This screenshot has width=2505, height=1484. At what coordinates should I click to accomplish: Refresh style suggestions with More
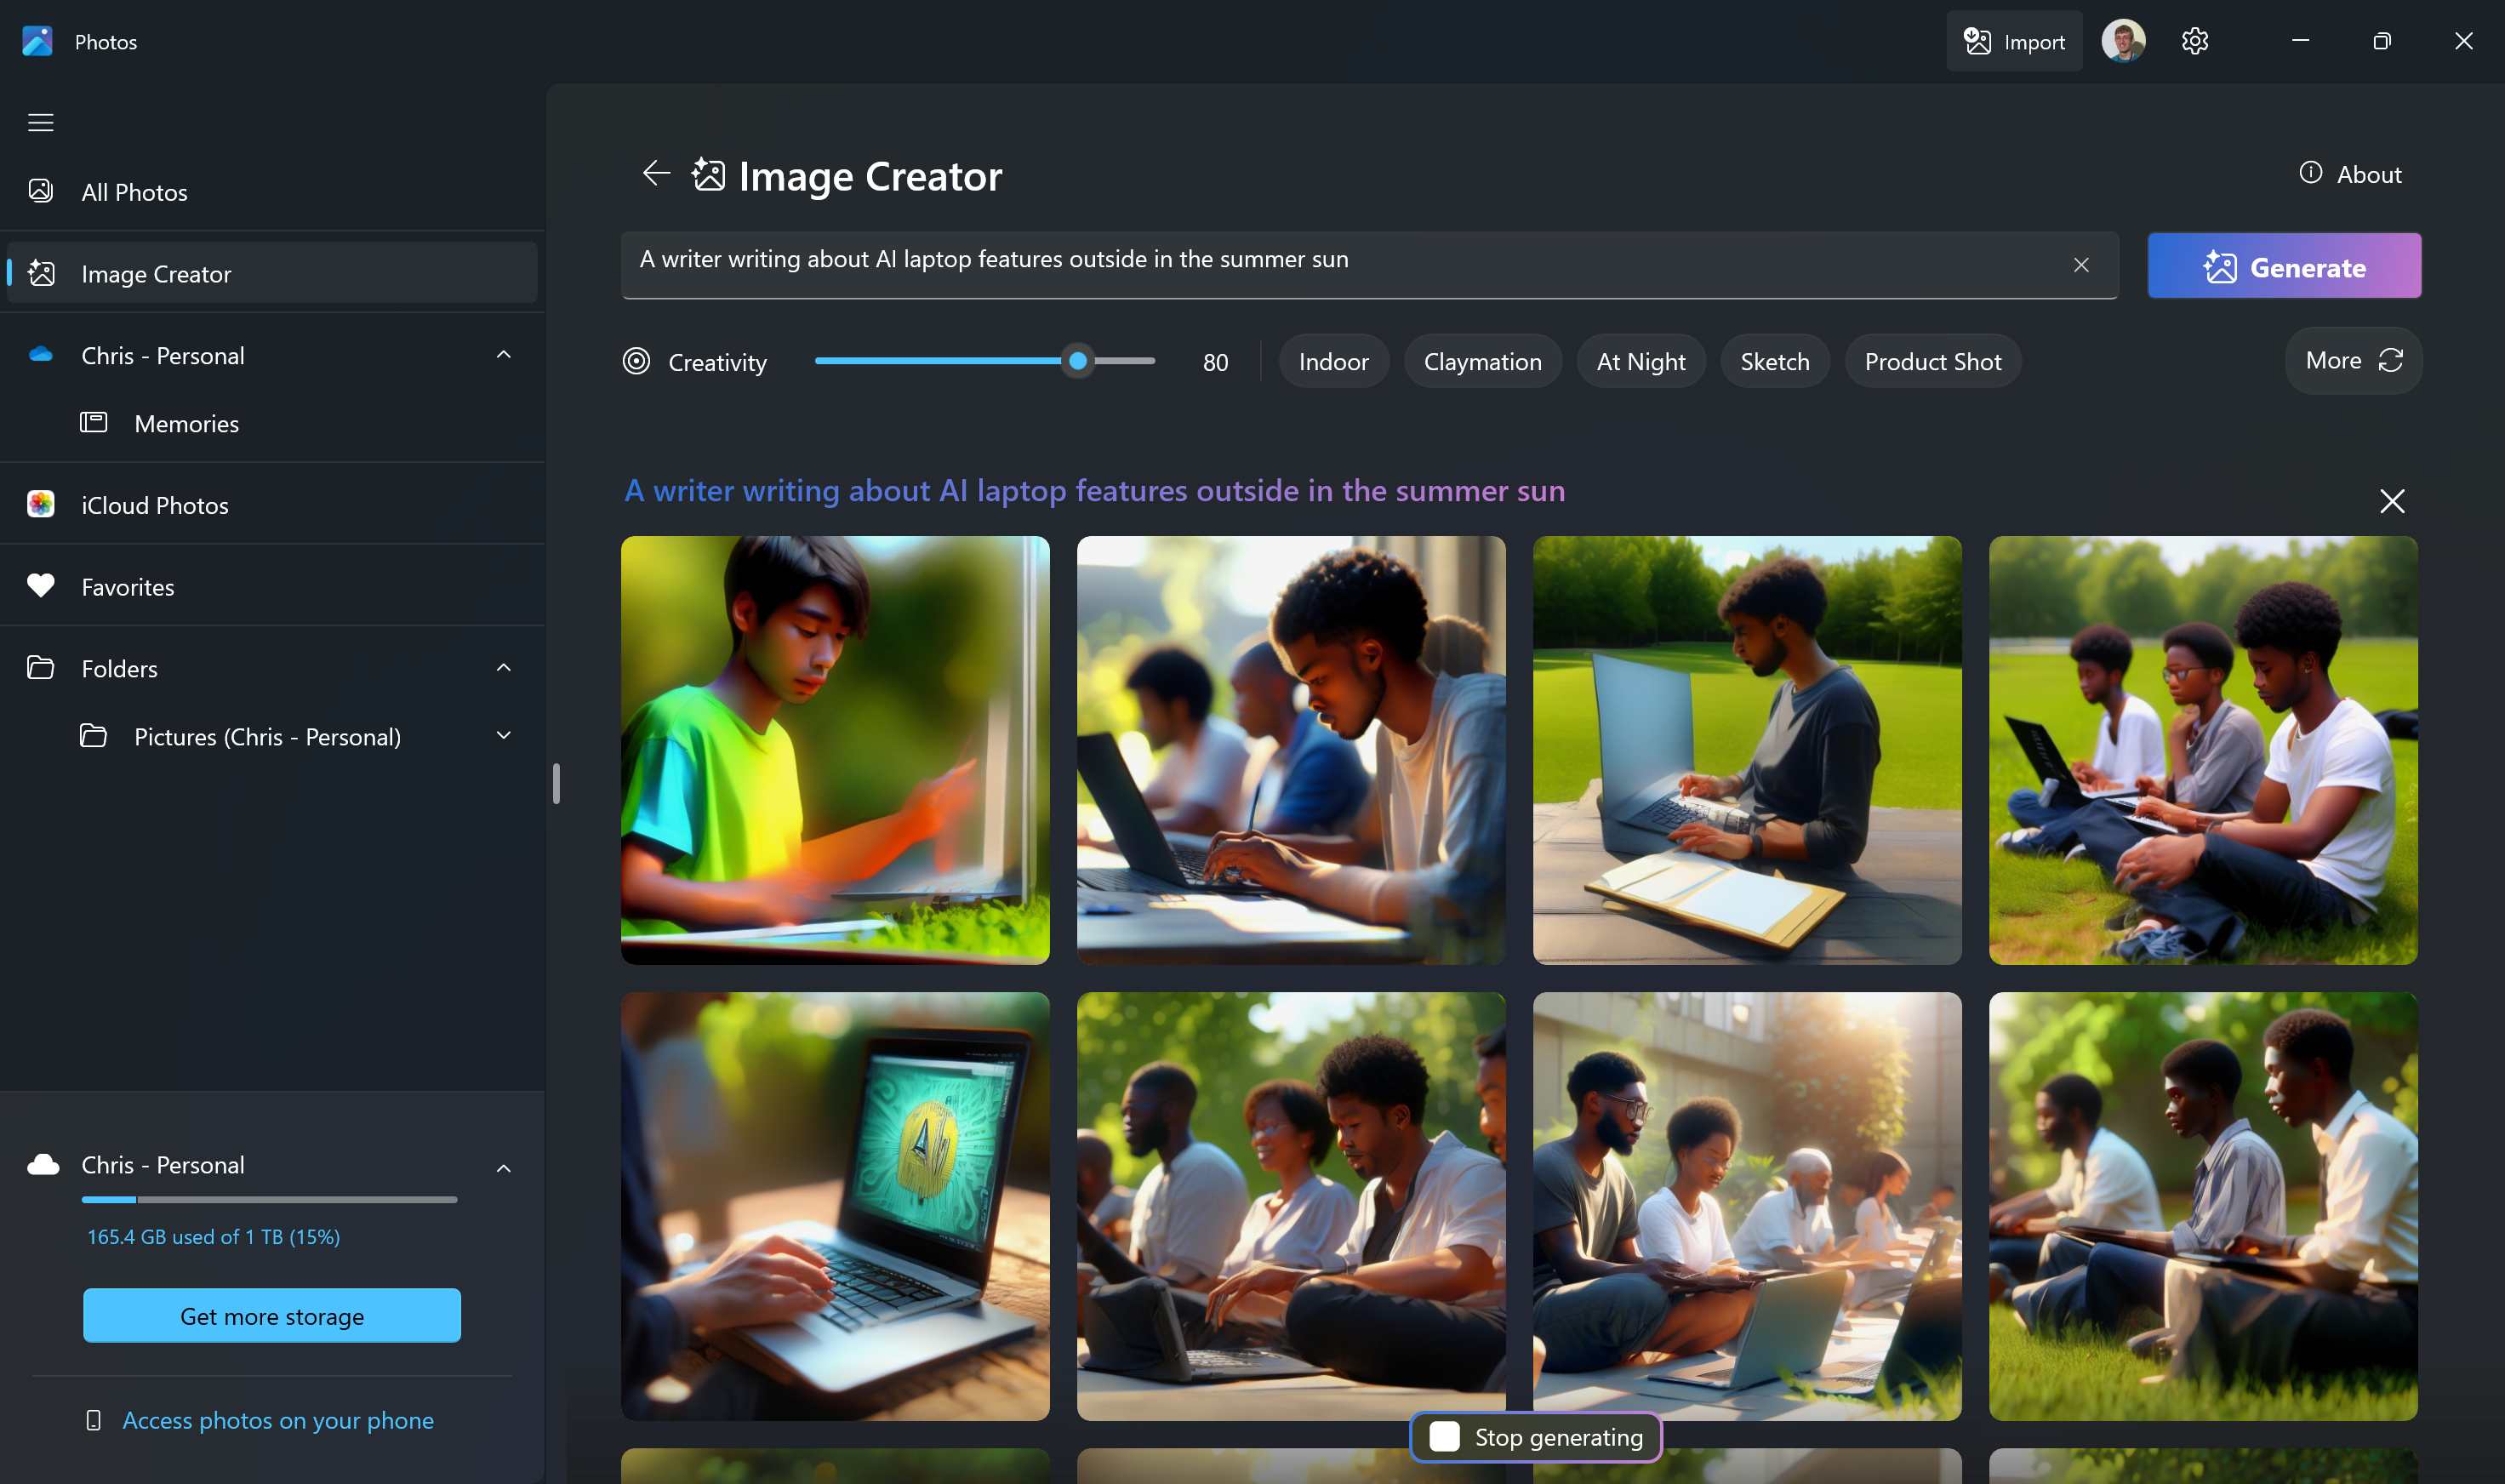click(2353, 361)
